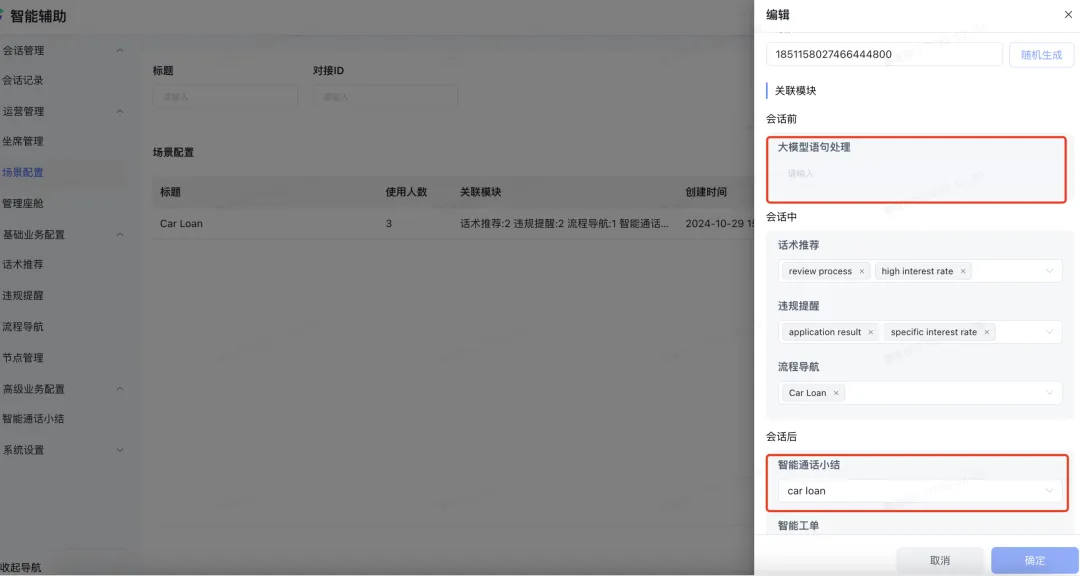
Task: Expand the 违规提醒 dropdown
Action: (1049, 332)
